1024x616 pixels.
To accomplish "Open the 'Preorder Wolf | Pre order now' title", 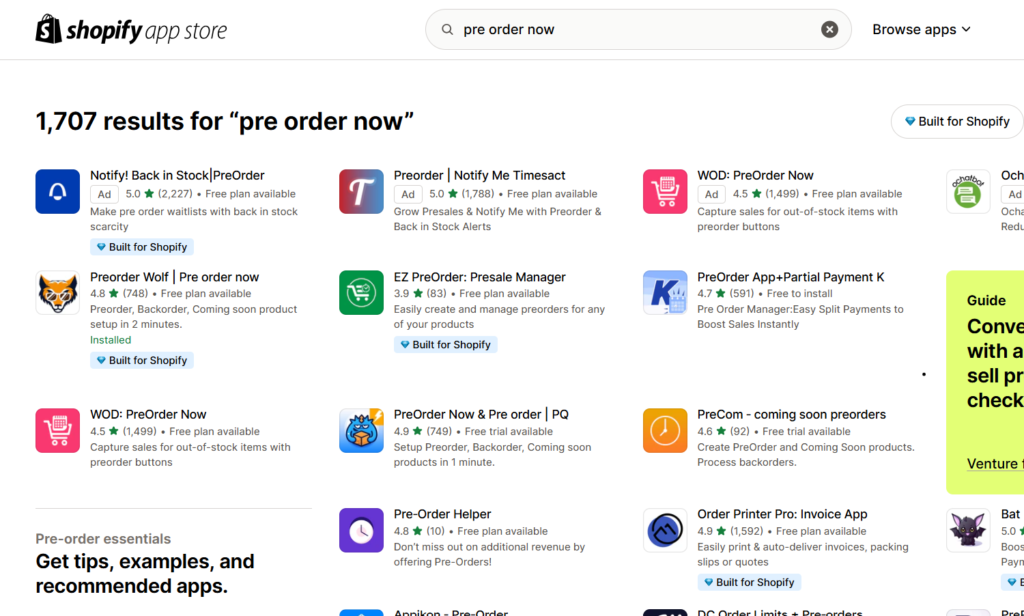I will point(174,277).
